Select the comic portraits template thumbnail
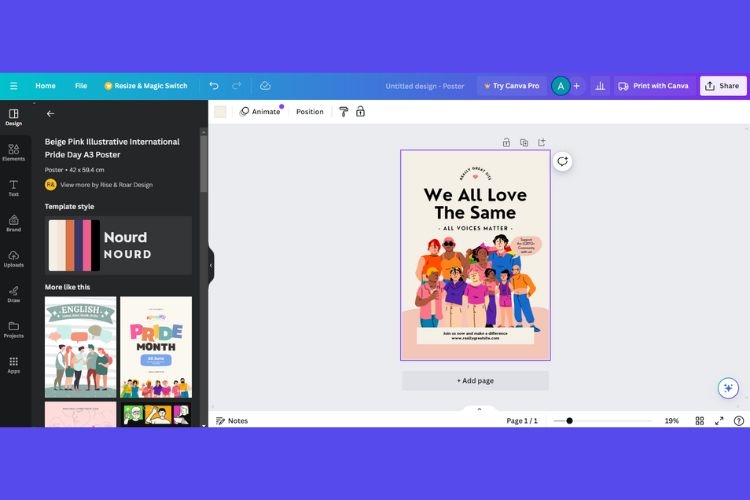The image size is (750, 500). (x=156, y=414)
